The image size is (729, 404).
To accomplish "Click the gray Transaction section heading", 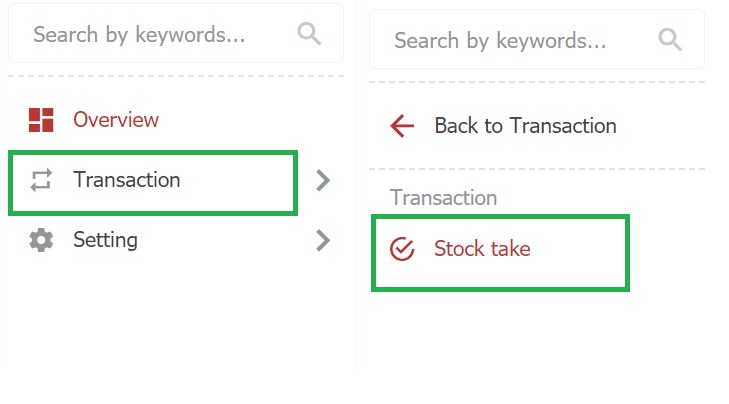I will pos(443,198).
